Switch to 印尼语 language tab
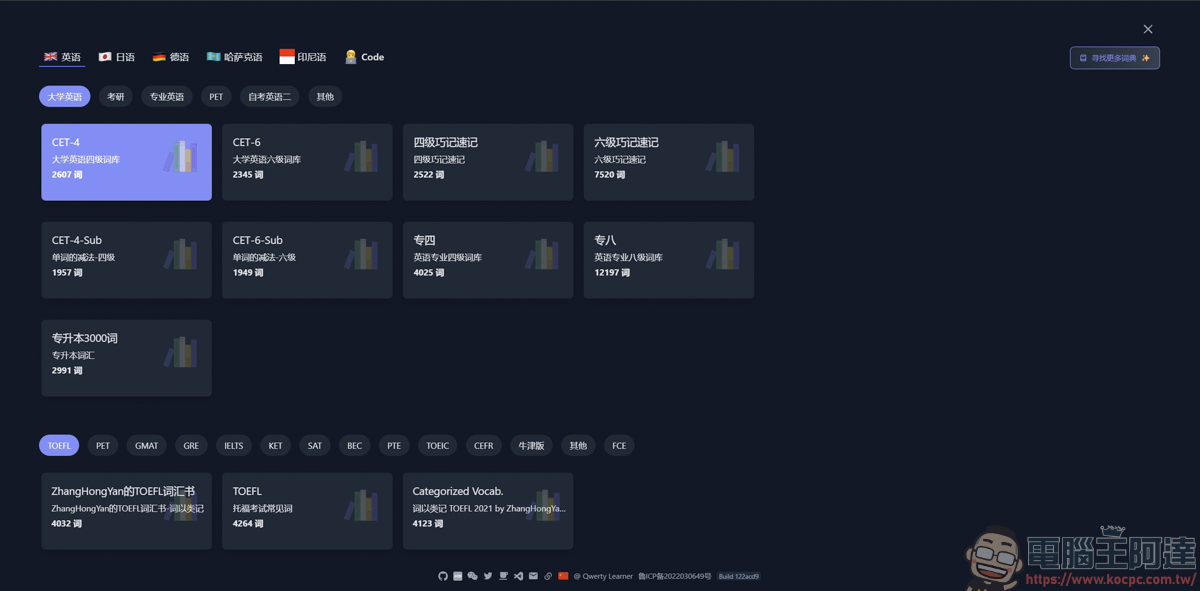This screenshot has height=591, width=1200. (303, 57)
